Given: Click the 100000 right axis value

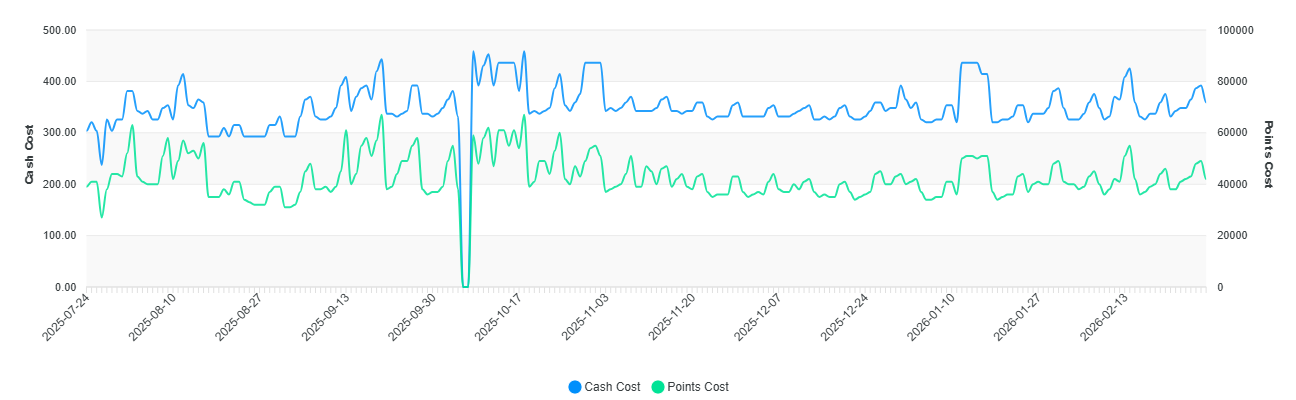Looking at the screenshot, I should [1236, 30].
